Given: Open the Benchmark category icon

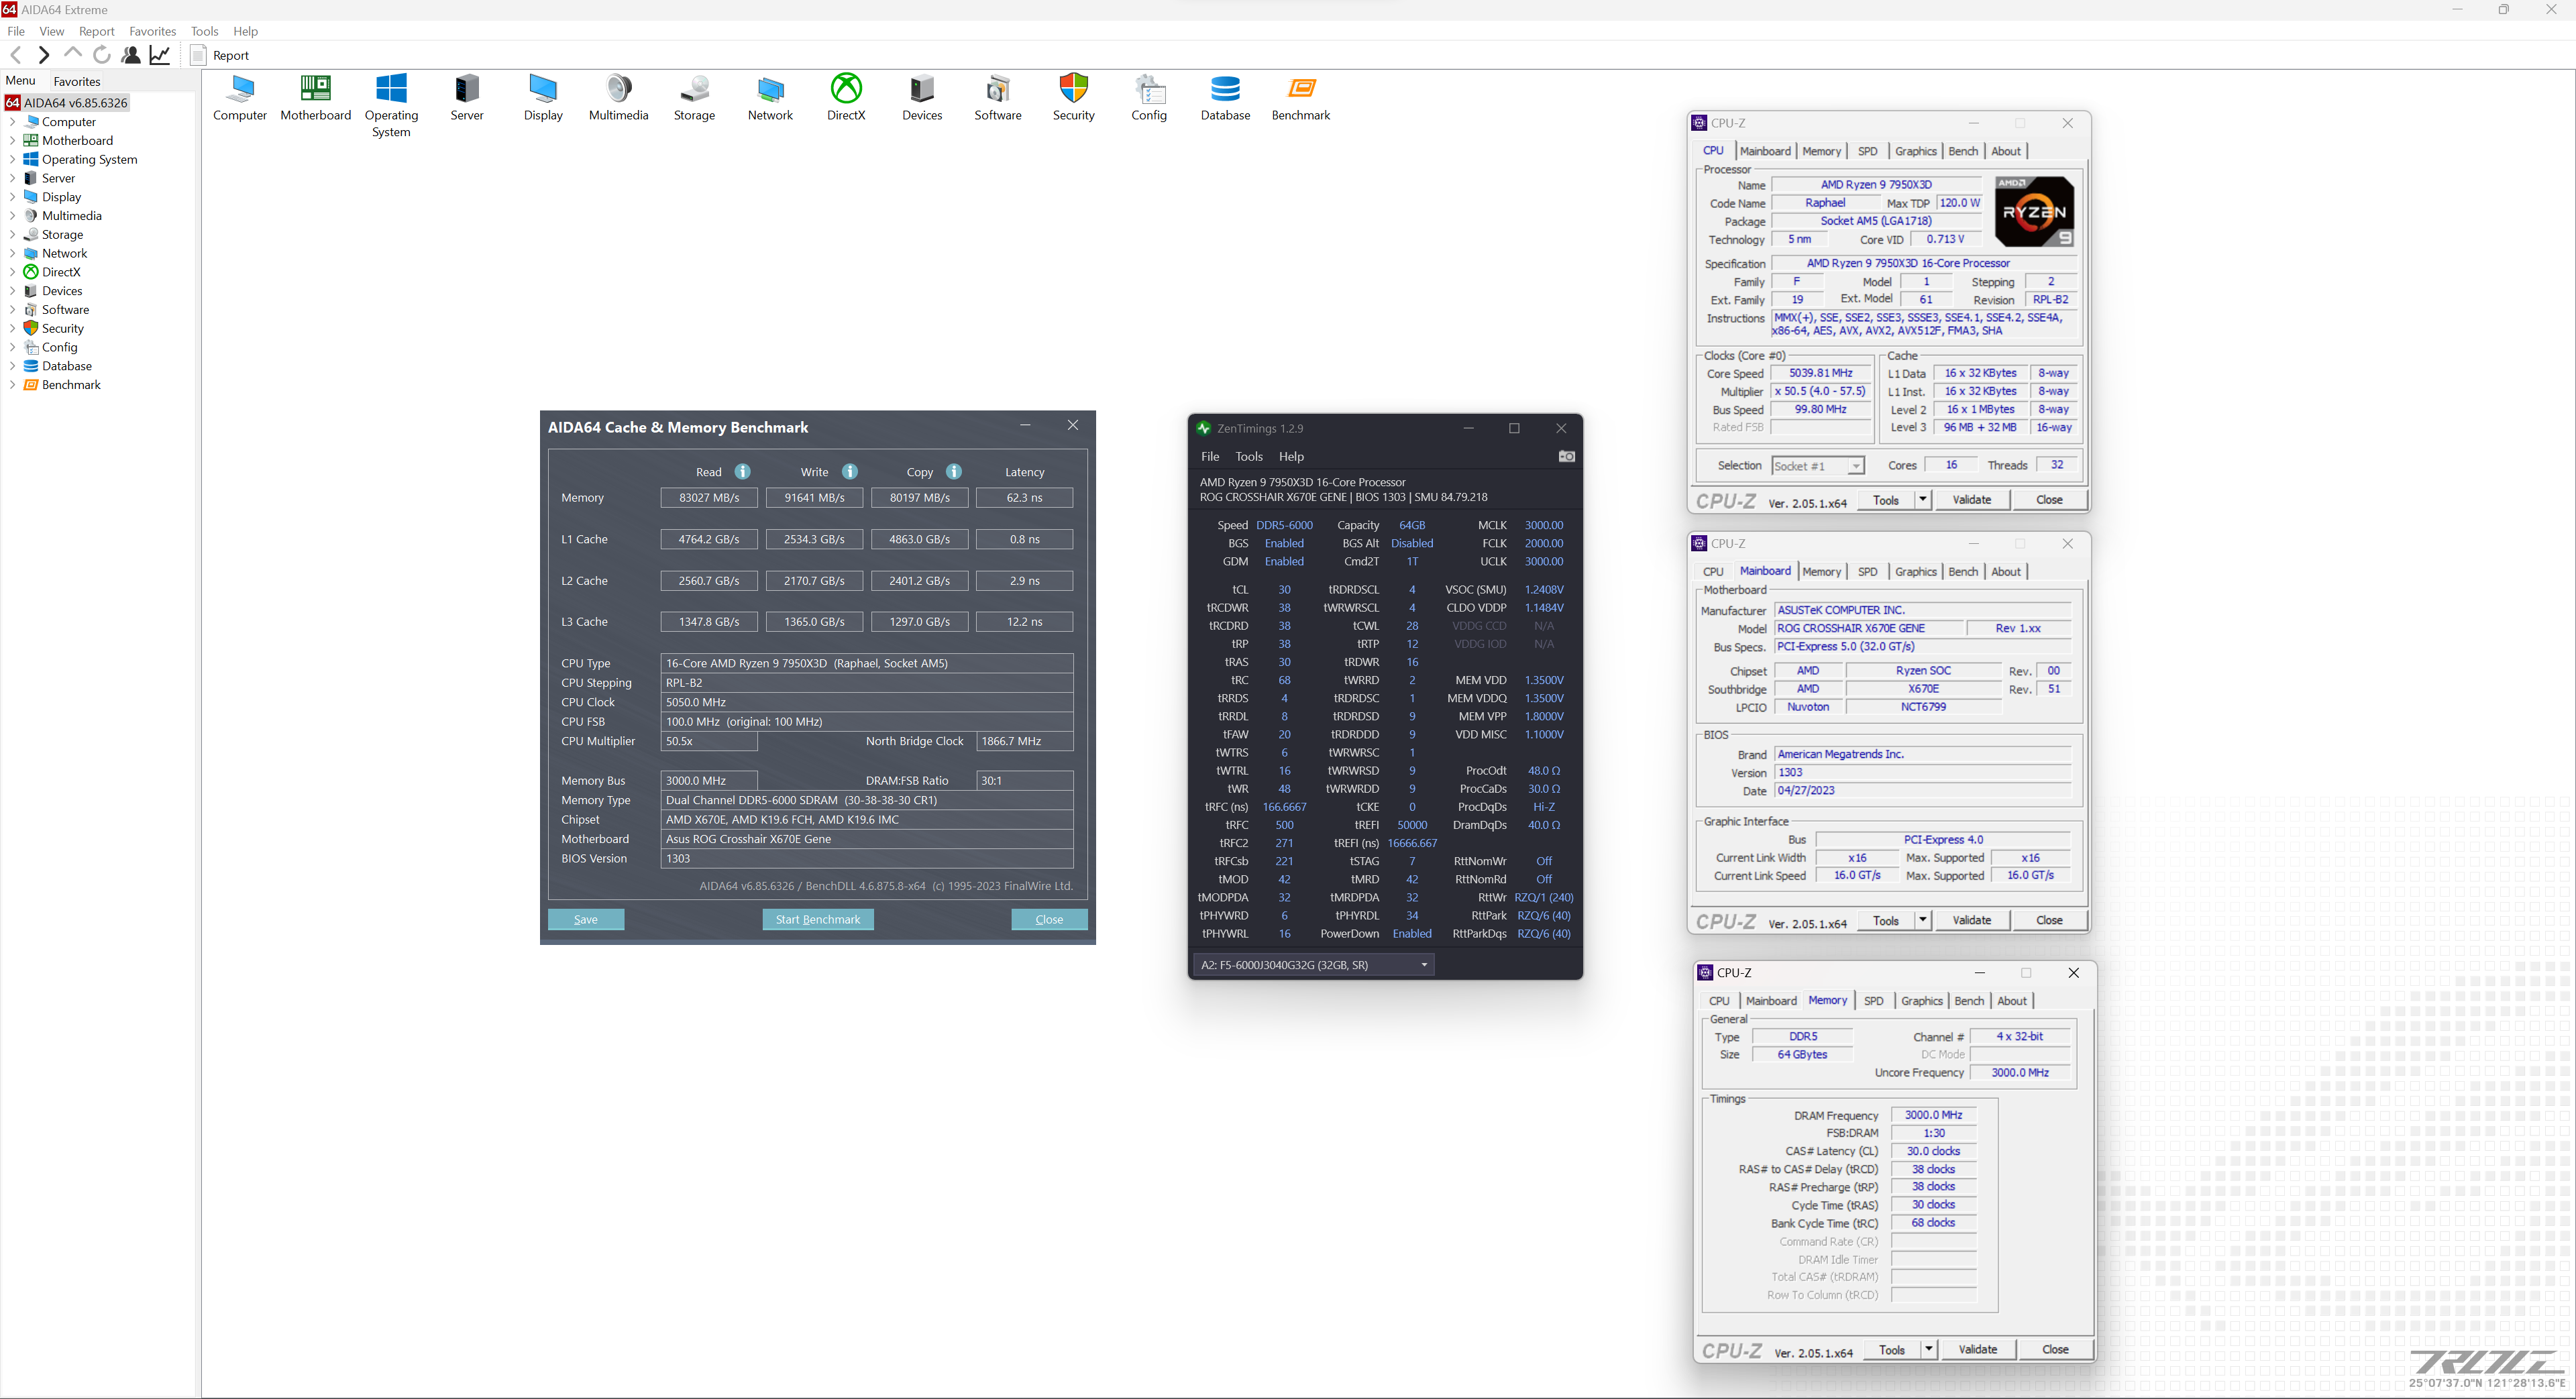Looking at the screenshot, I should (1301, 98).
